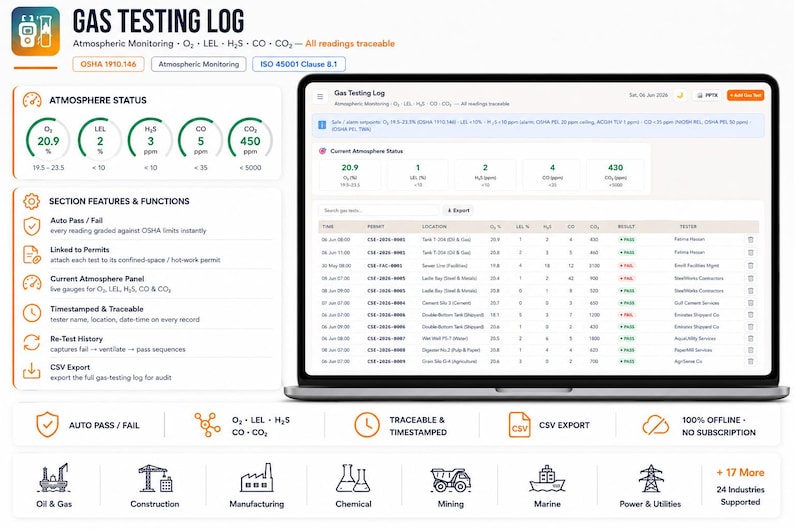Click trash icon for Cement Silo 3 row
Viewport: 794px width, 529px height.
750,303
